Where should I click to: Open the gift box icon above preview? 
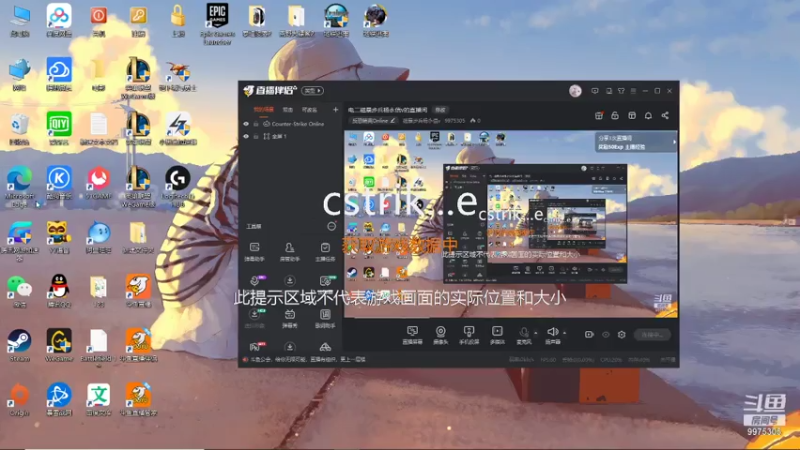(x=599, y=116)
